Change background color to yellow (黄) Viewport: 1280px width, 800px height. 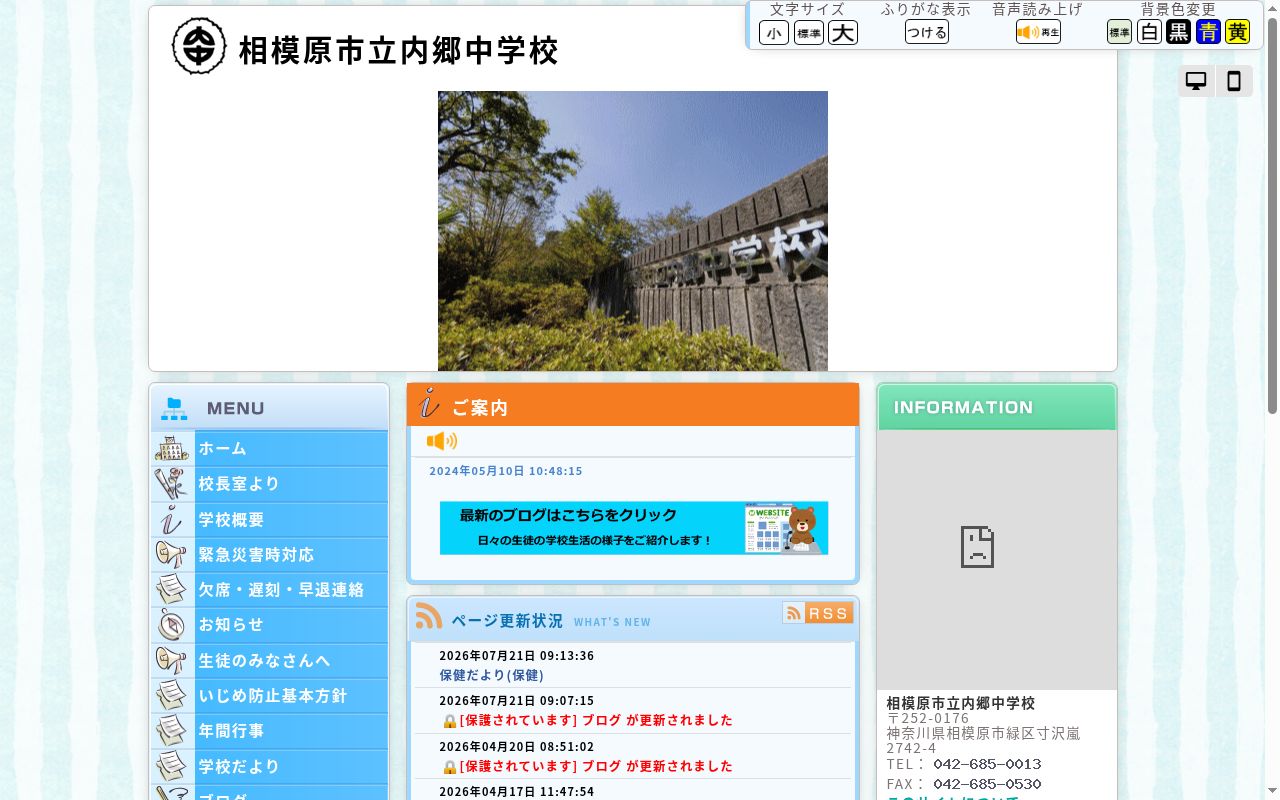[1238, 32]
